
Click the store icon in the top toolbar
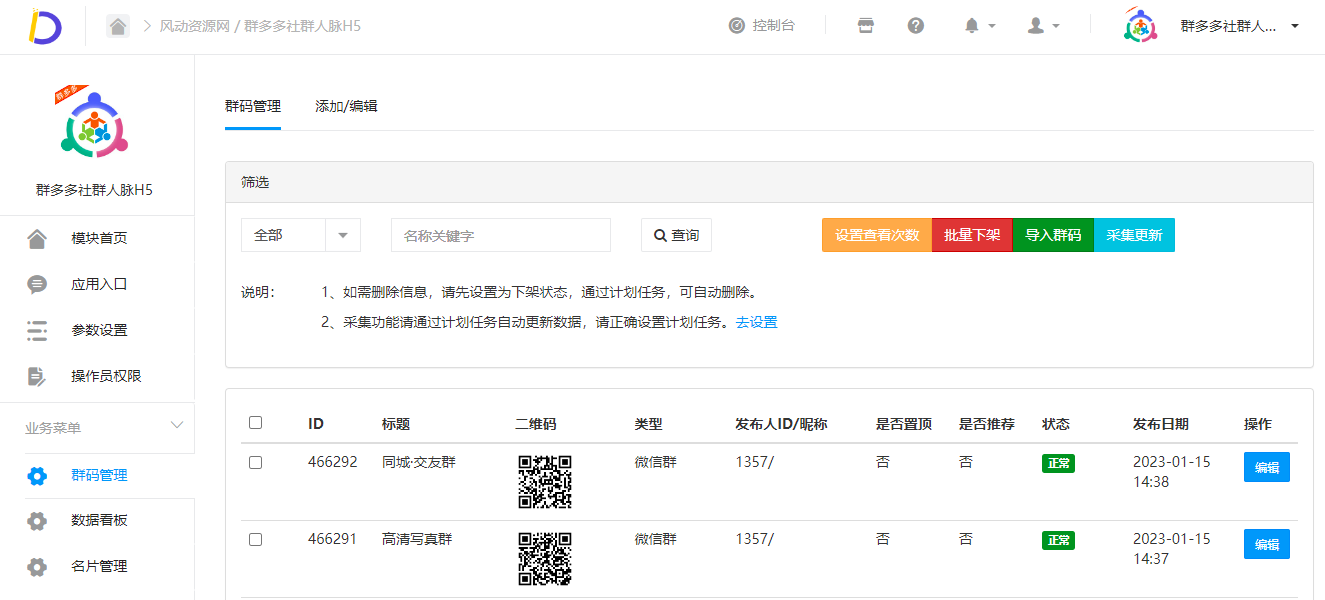(x=864, y=25)
